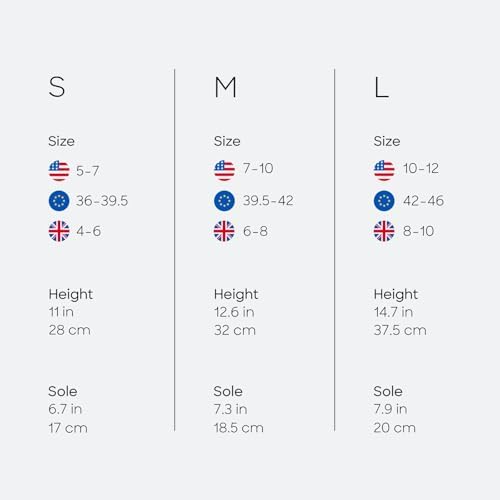
Task: Click the EU flag icon under size M
Action: pyautogui.click(x=224, y=201)
